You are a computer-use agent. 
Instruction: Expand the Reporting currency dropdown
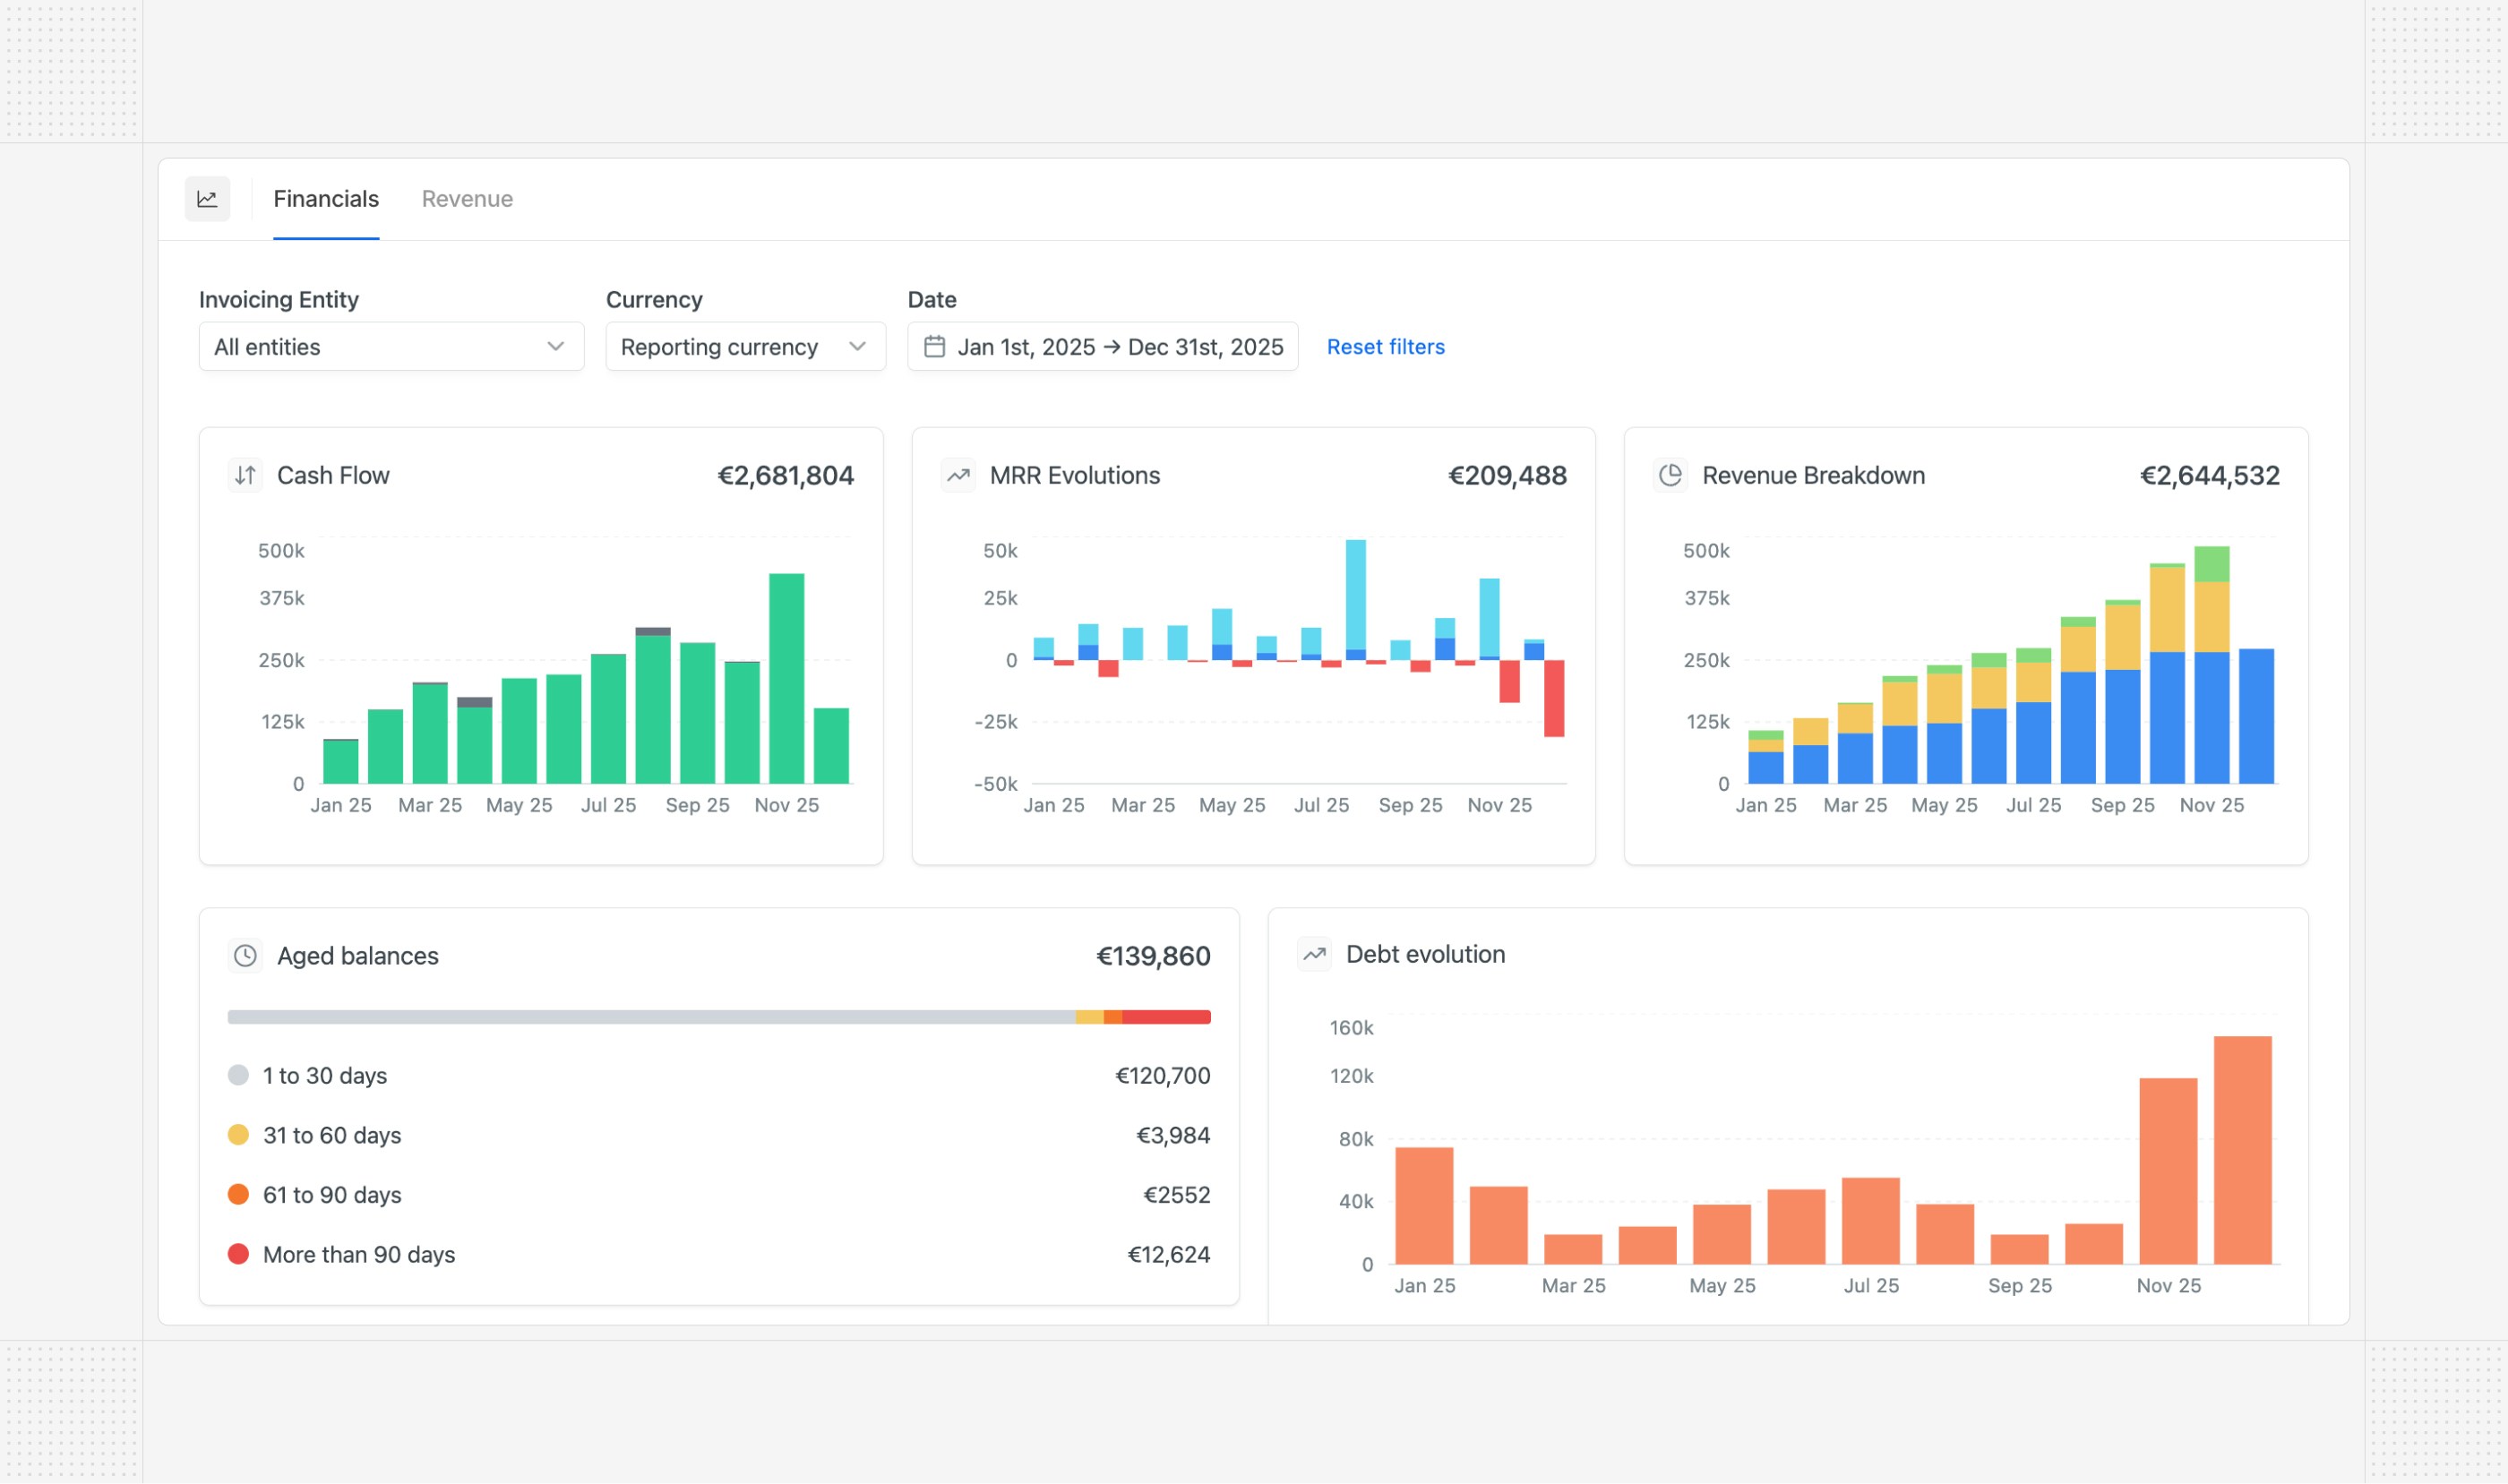click(744, 347)
